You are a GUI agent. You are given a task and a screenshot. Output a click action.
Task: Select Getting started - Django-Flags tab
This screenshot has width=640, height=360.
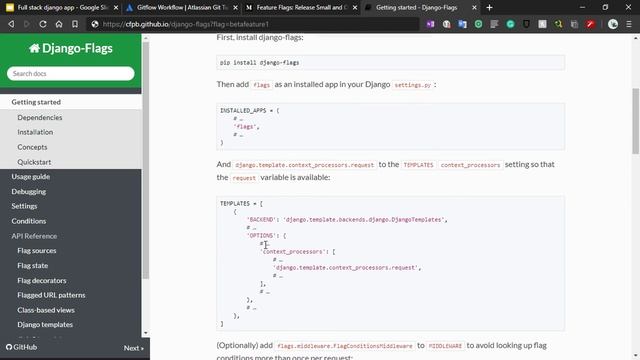pos(420,7)
